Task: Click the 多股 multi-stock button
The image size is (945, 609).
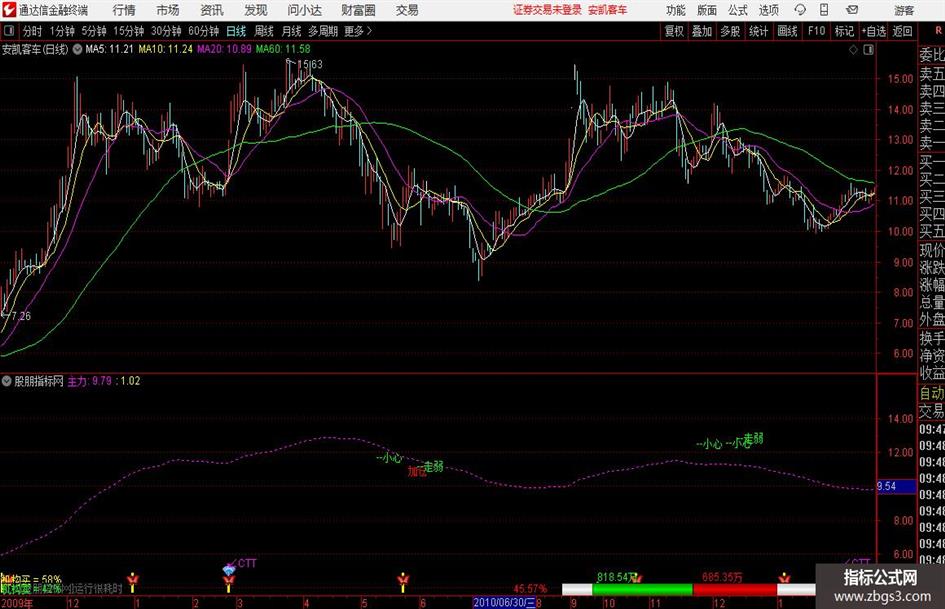Action: [x=730, y=31]
